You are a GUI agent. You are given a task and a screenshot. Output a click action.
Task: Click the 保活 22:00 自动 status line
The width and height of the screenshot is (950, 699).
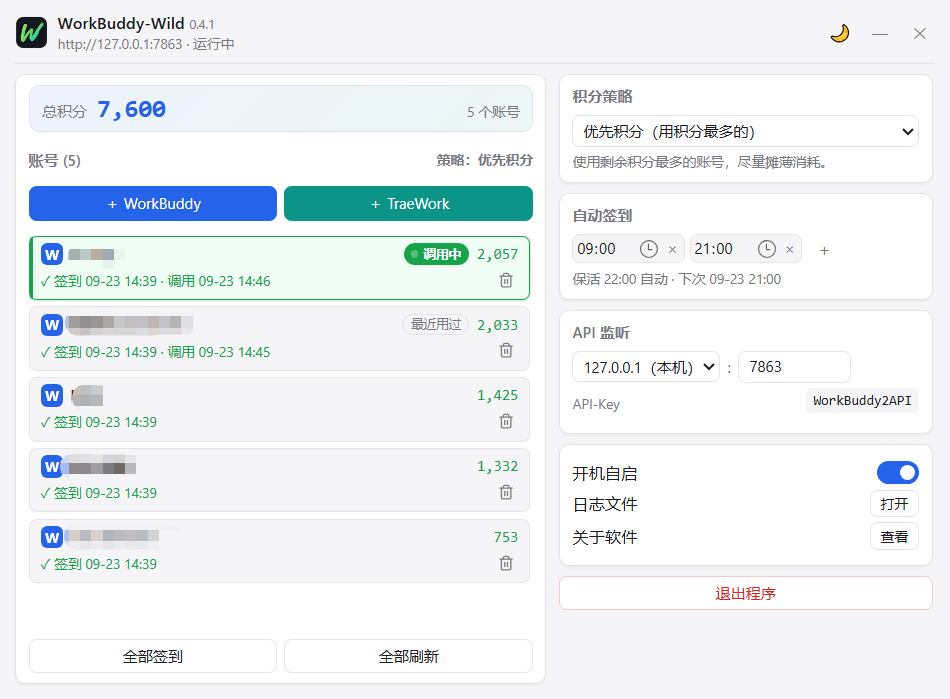[677, 279]
